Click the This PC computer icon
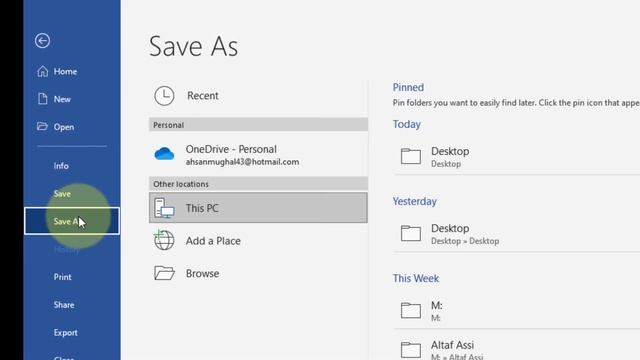This screenshot has width=640, height=360. (164, 208)
